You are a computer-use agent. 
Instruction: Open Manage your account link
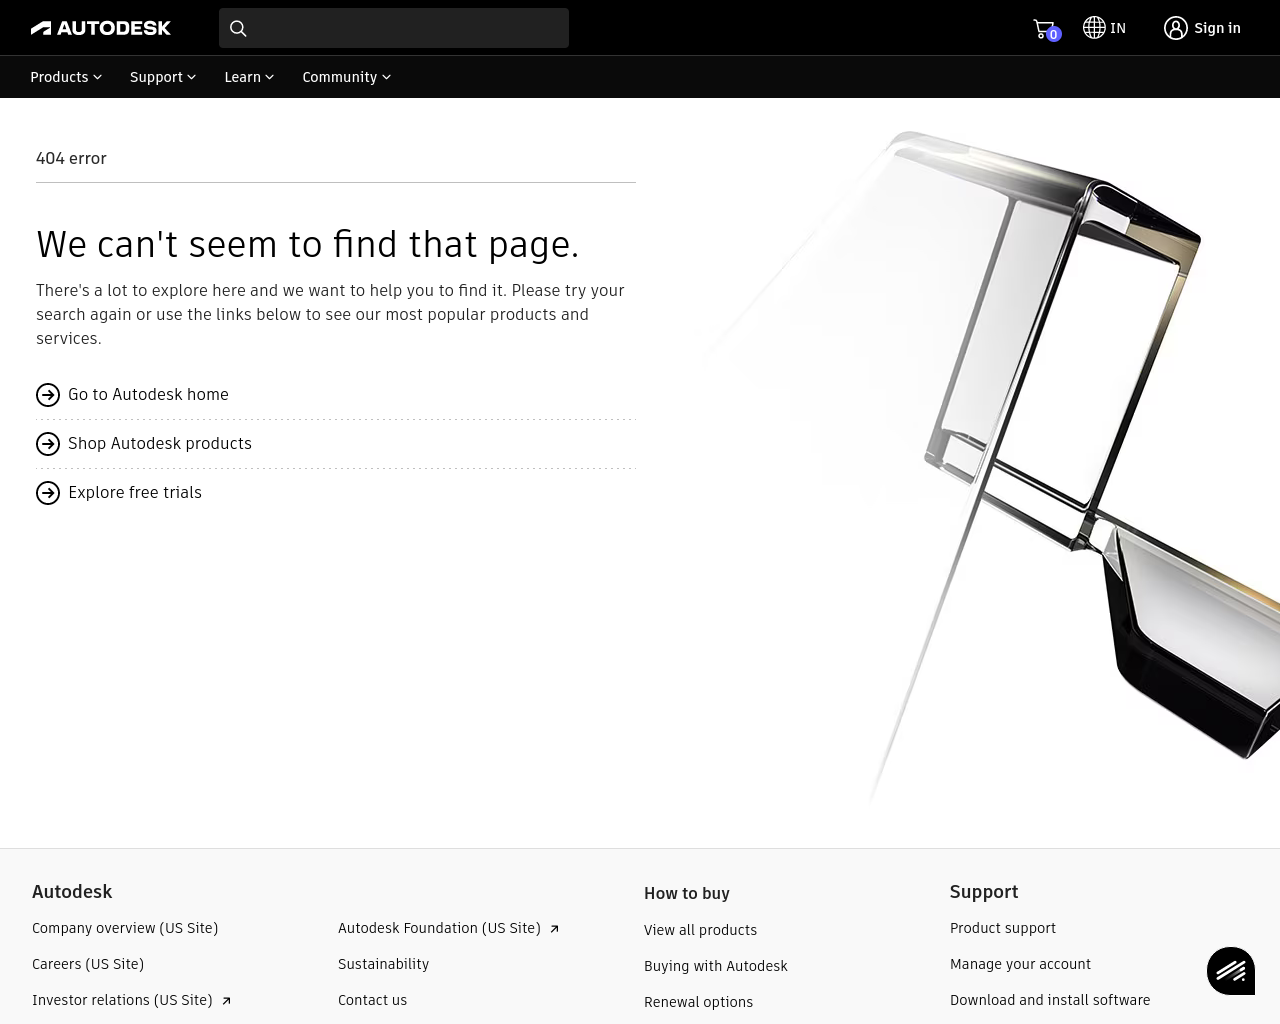coord(1020,964)
